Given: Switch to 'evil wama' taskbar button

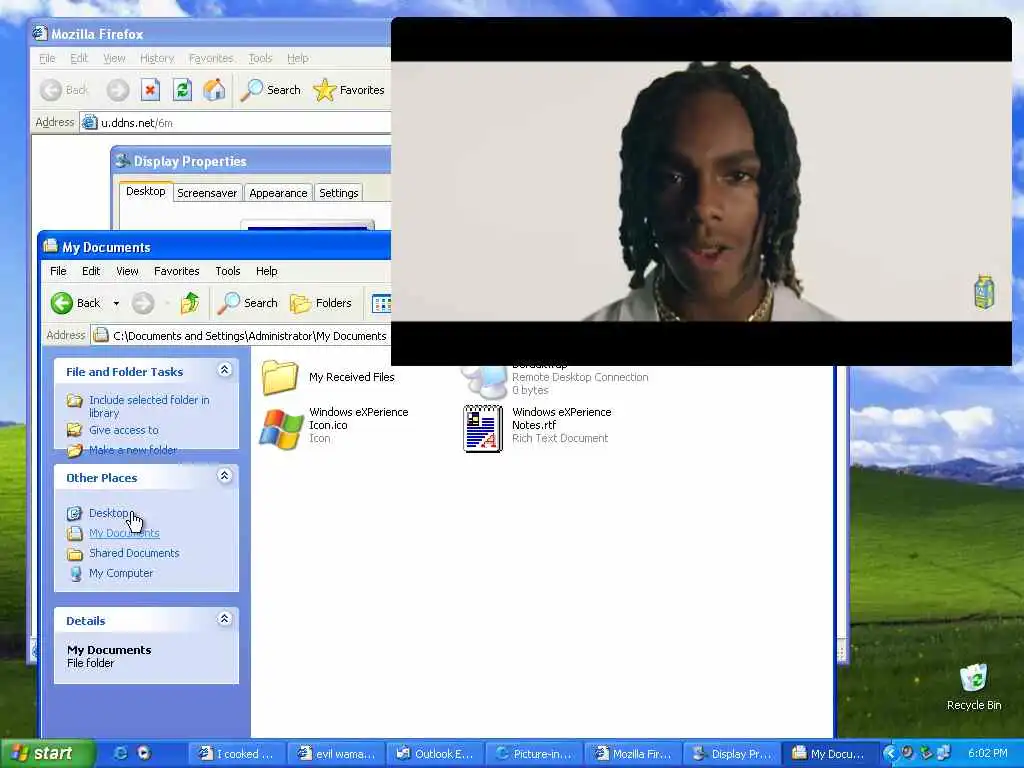Looking at the screenshot, I should coord(337,754).
